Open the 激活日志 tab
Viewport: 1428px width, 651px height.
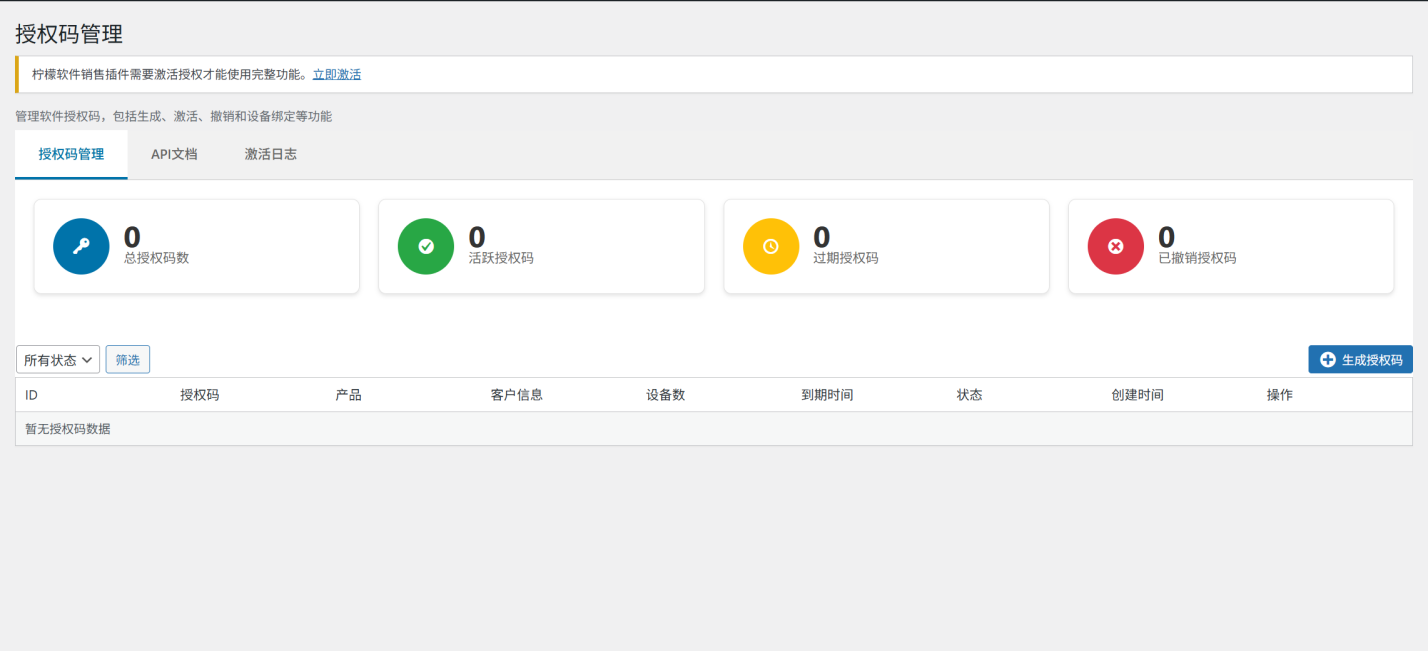click(x=270, y=155)
